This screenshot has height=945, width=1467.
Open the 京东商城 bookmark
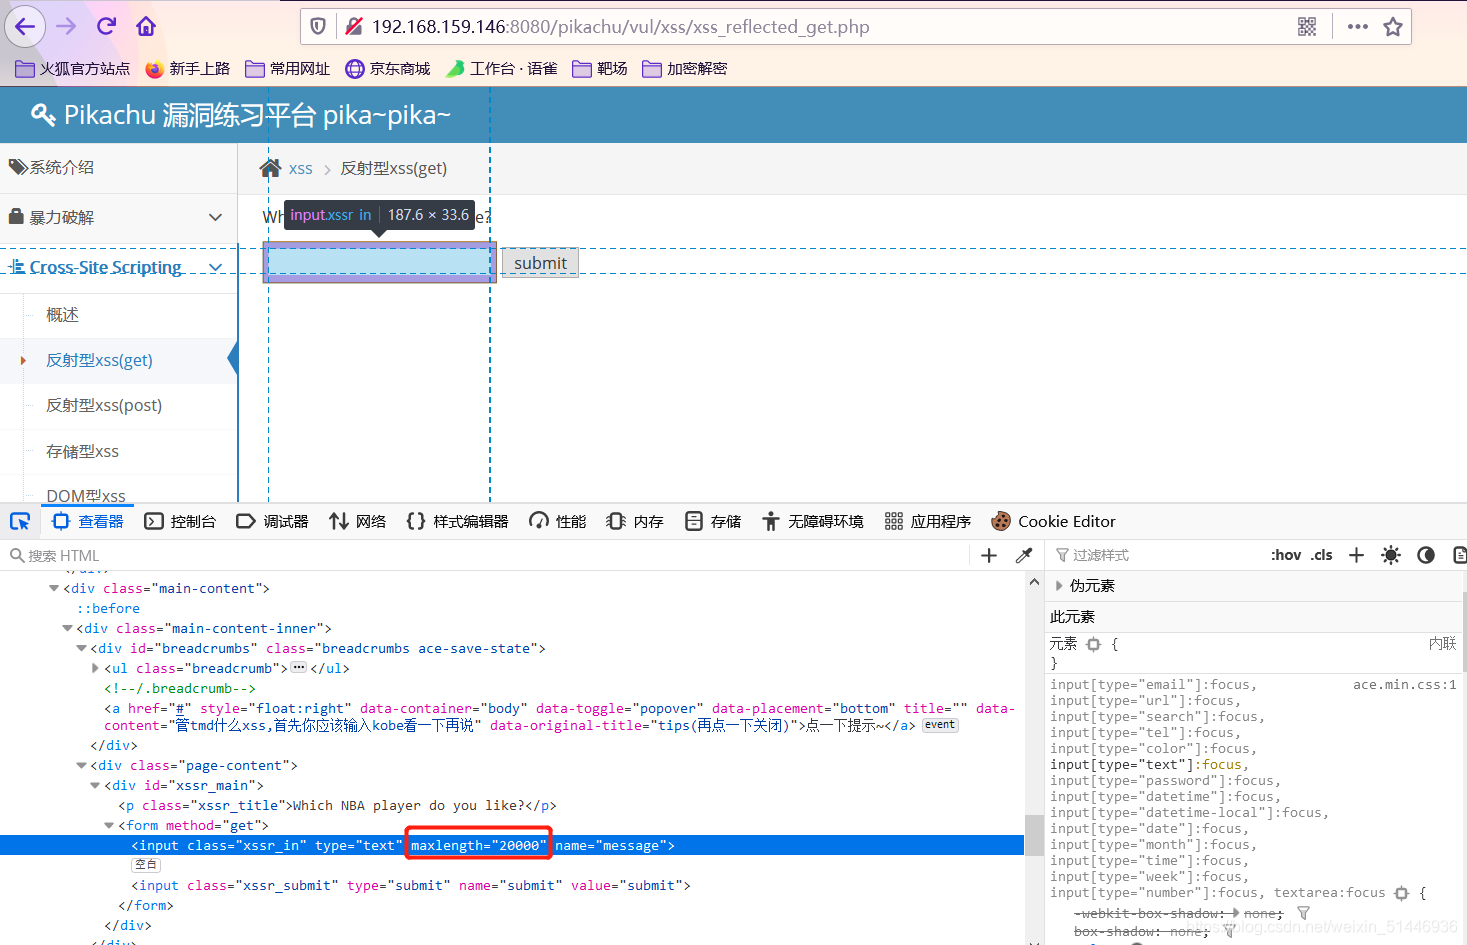pos(388,68)
